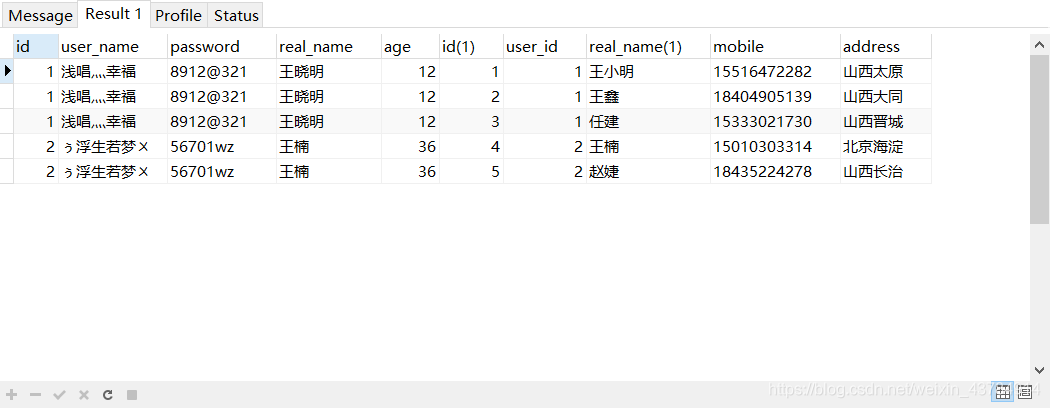1050x408 pixels.
Task: Add a new record with the plus icon
Action: pyautogui.click(x=11, y=395)
